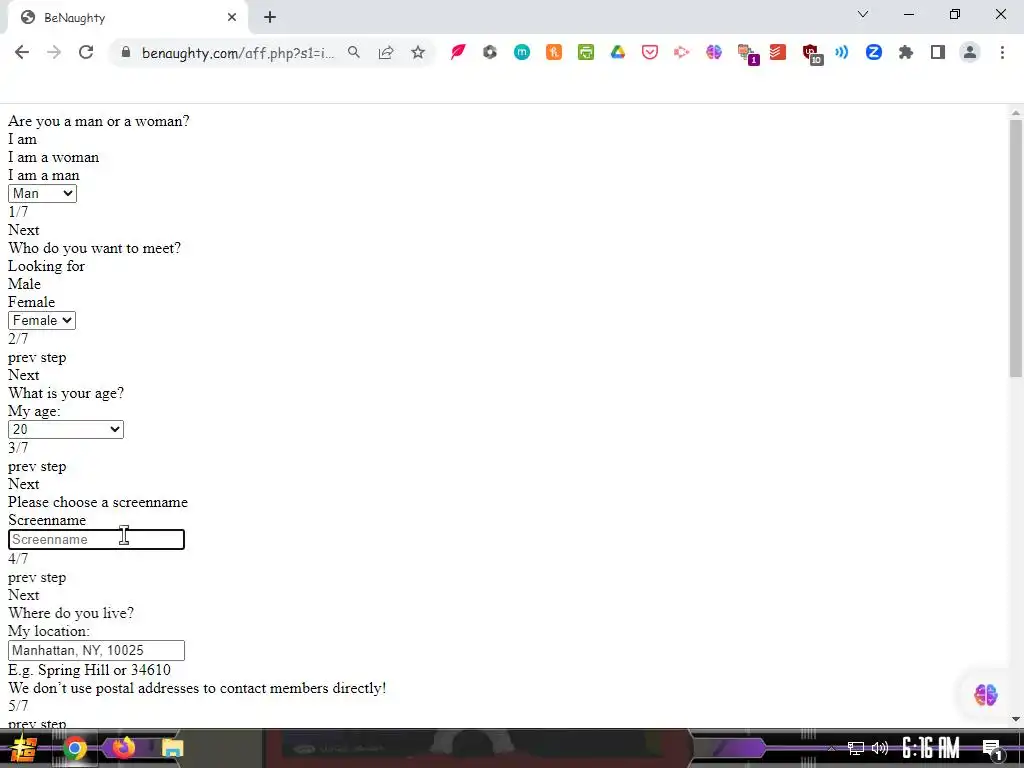Open the volume control in system tray
1024x768 pixels.
[x=880, y=748]
